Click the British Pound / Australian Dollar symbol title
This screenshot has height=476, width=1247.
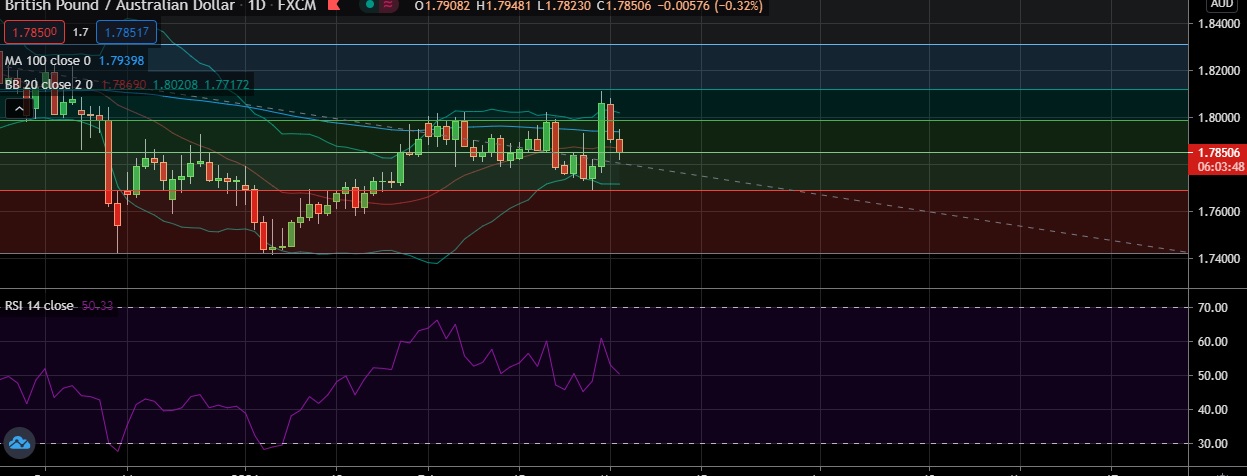(119, 5)
